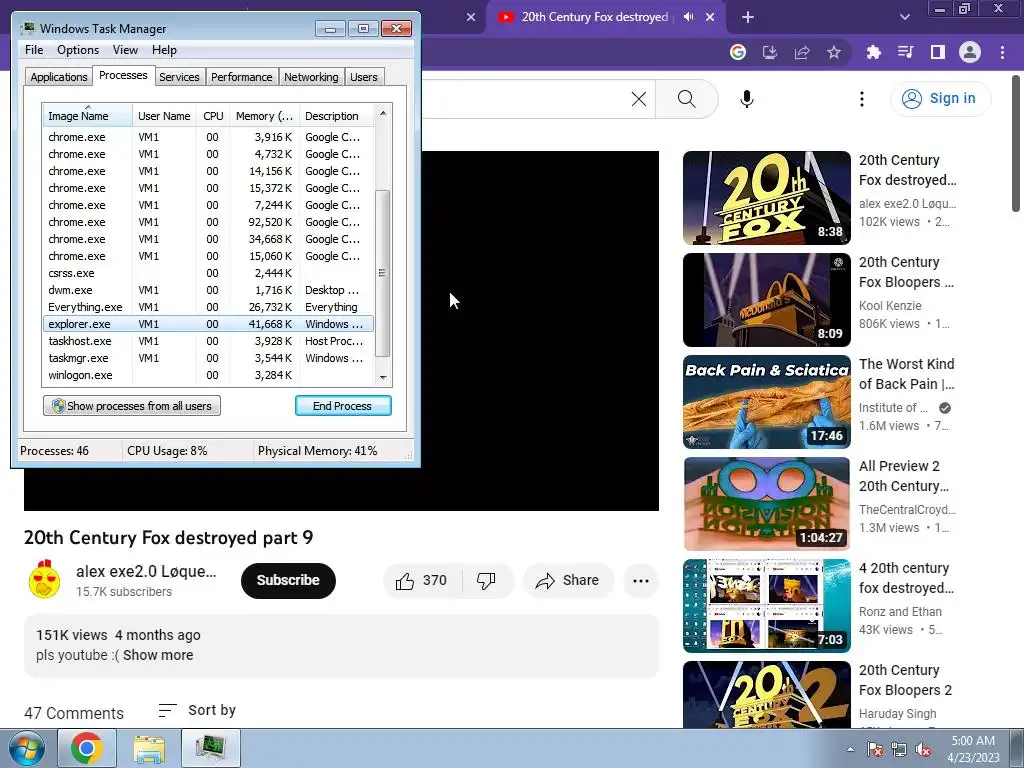
Task: Select the dwm.exe process row
Action: coord(208,290)
